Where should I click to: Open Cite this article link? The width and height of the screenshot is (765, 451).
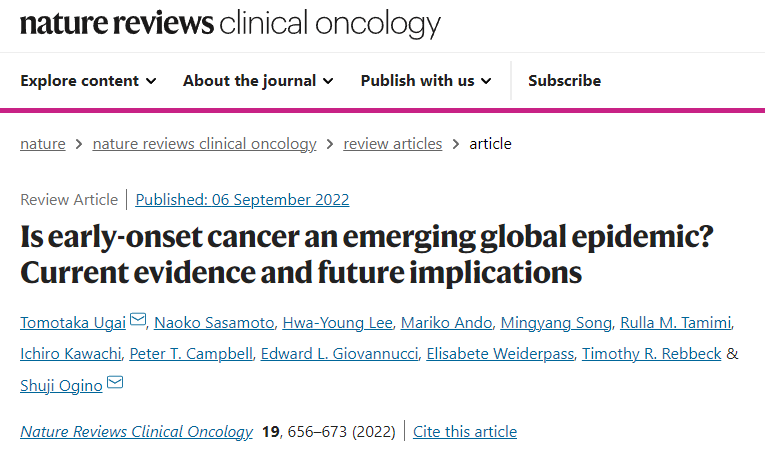[465, 432]
